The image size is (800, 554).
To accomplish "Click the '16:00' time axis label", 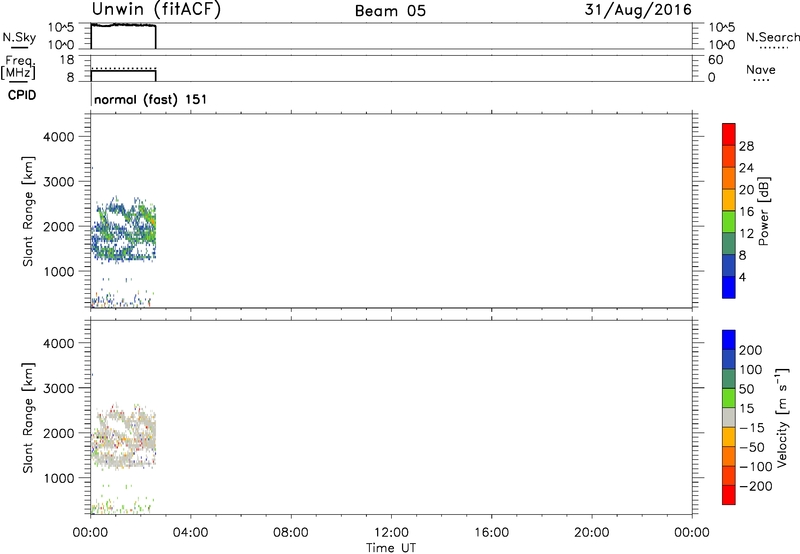I will [x=491, y=533].
